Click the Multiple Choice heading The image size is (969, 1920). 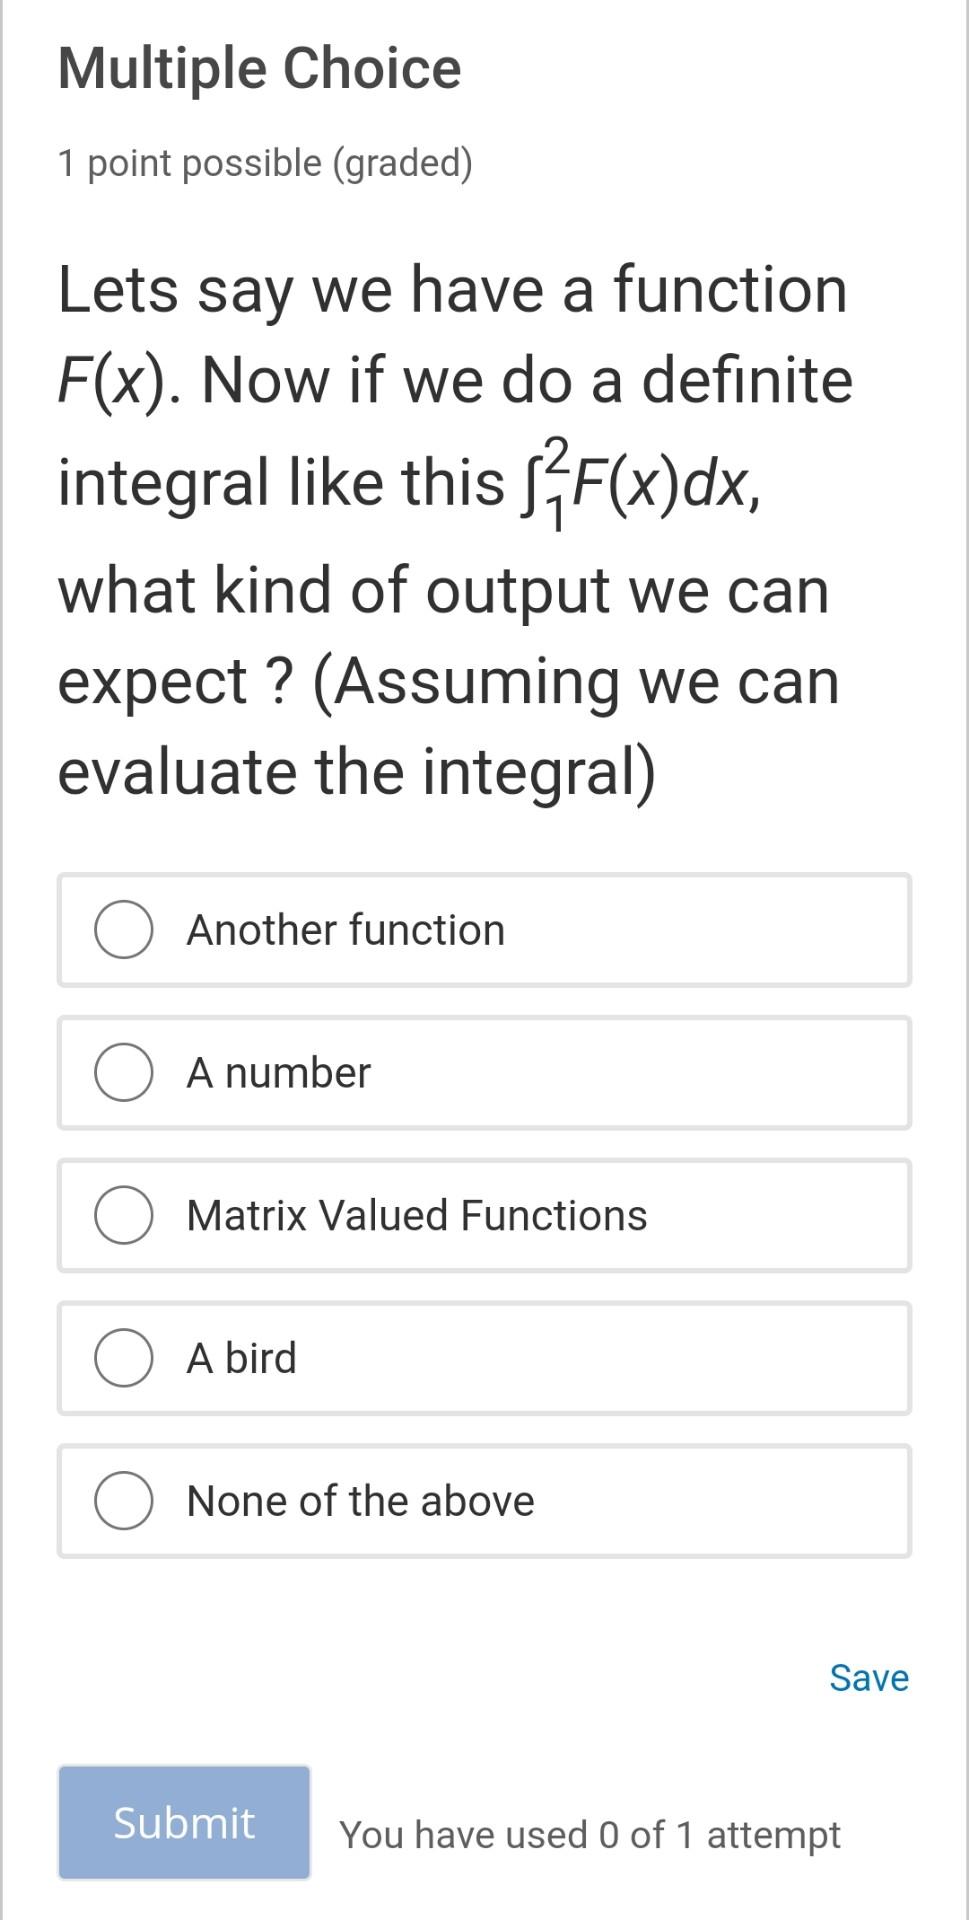(258, 68)
